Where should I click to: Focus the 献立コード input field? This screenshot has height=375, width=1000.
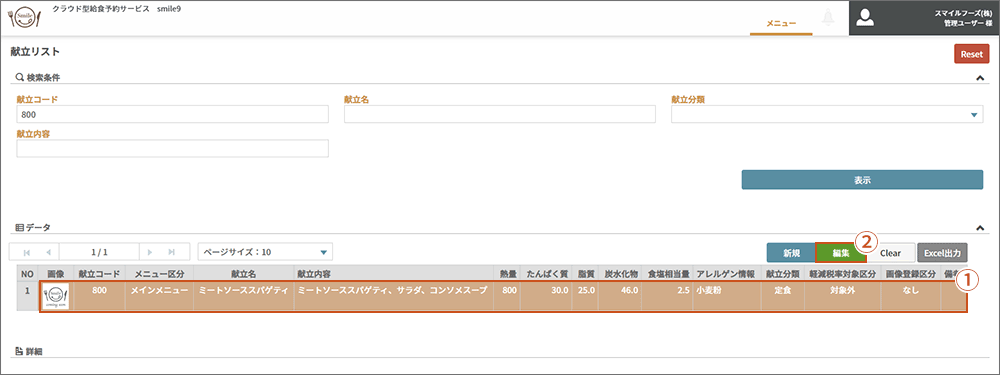[172, 114]
